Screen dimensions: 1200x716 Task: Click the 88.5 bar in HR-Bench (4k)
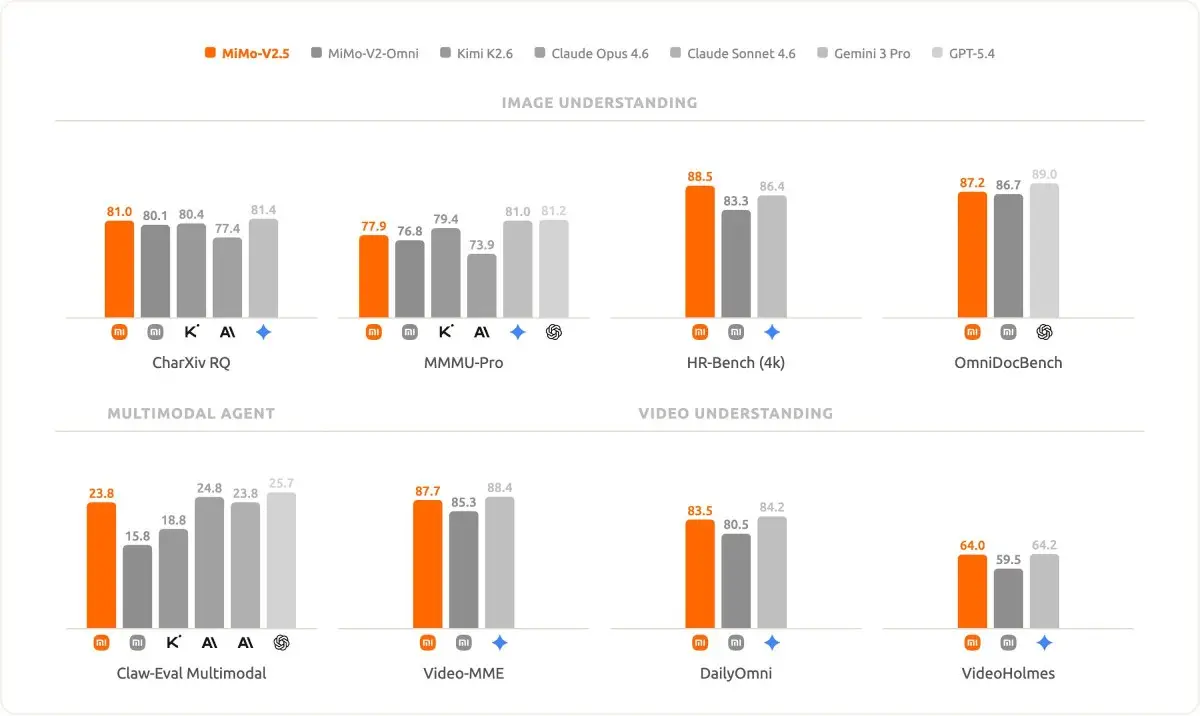pyautogui.click(x=700, y=252)
